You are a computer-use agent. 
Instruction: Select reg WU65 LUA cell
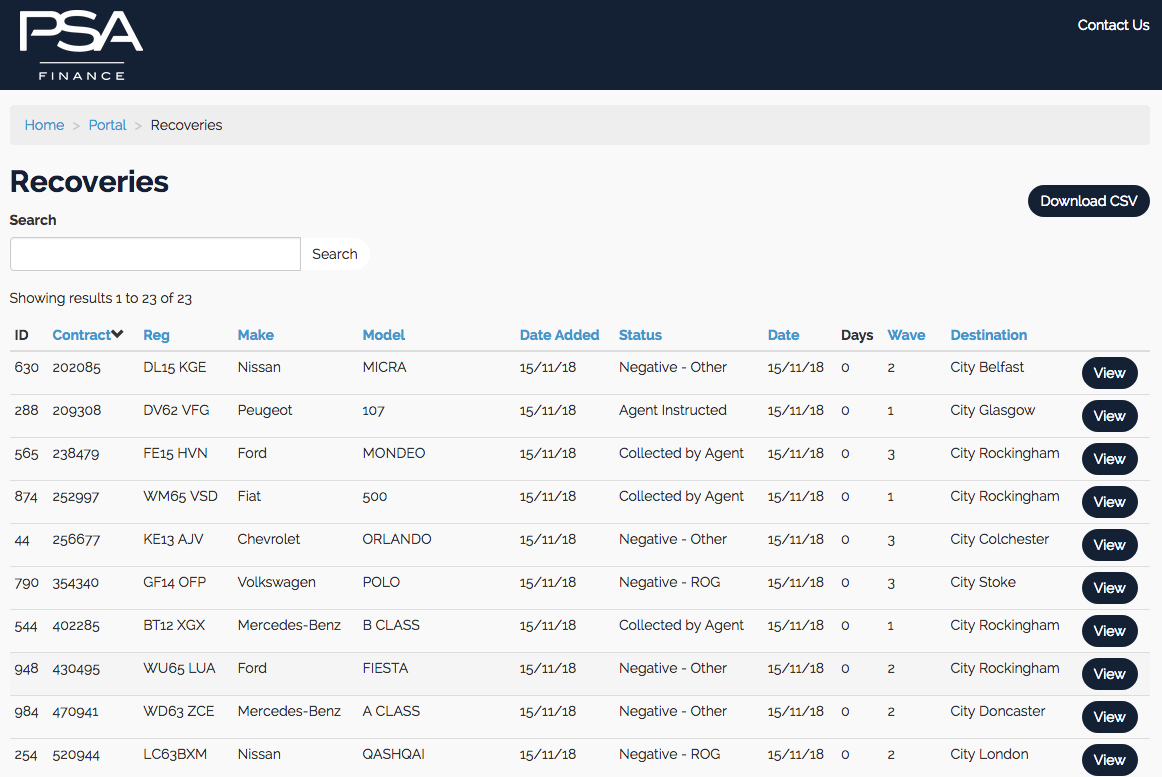179,668
